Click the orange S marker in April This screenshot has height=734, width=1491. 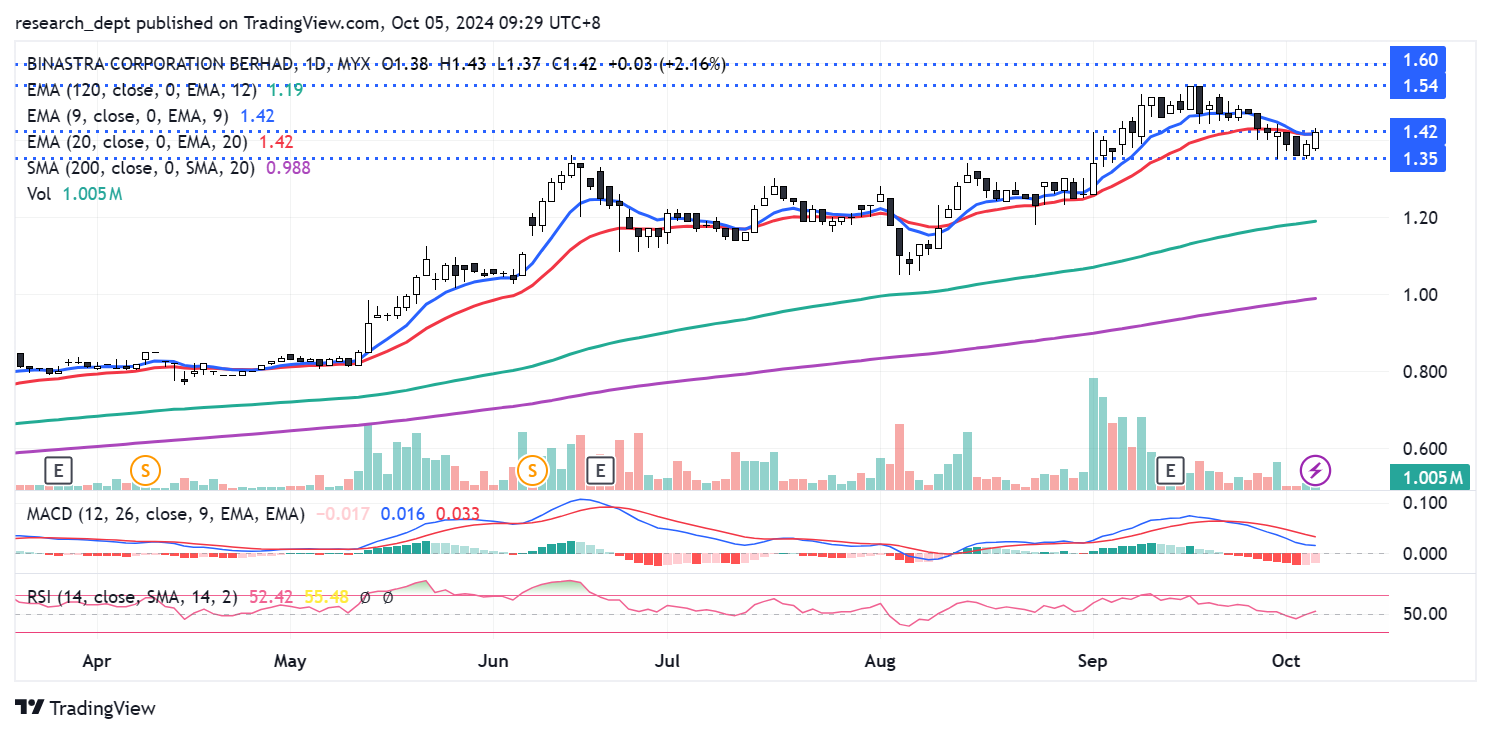coord(146,469)
